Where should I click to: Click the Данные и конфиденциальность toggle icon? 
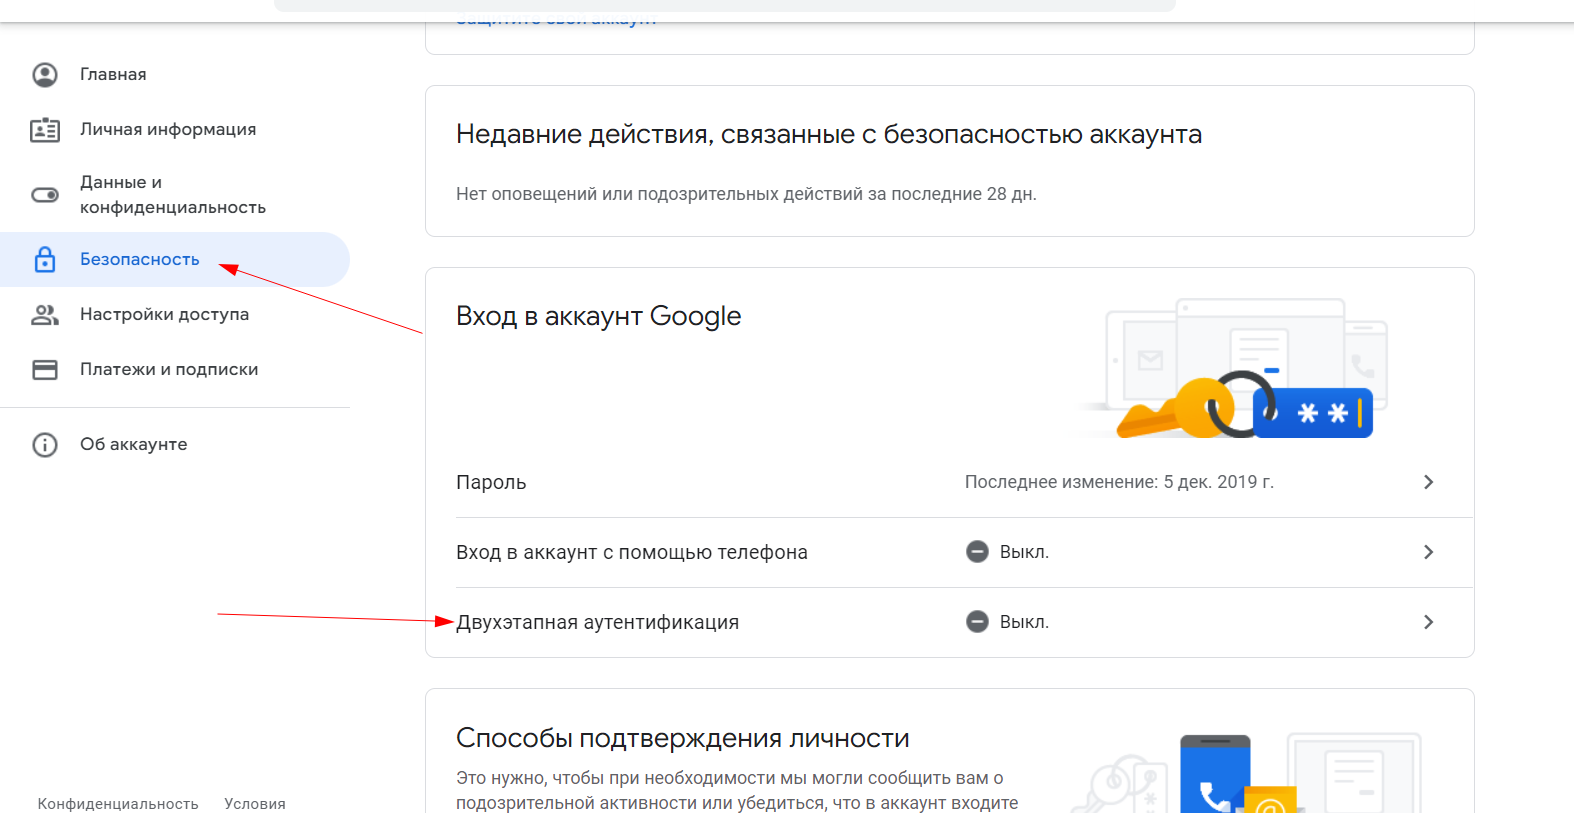[x=45, y=195]
